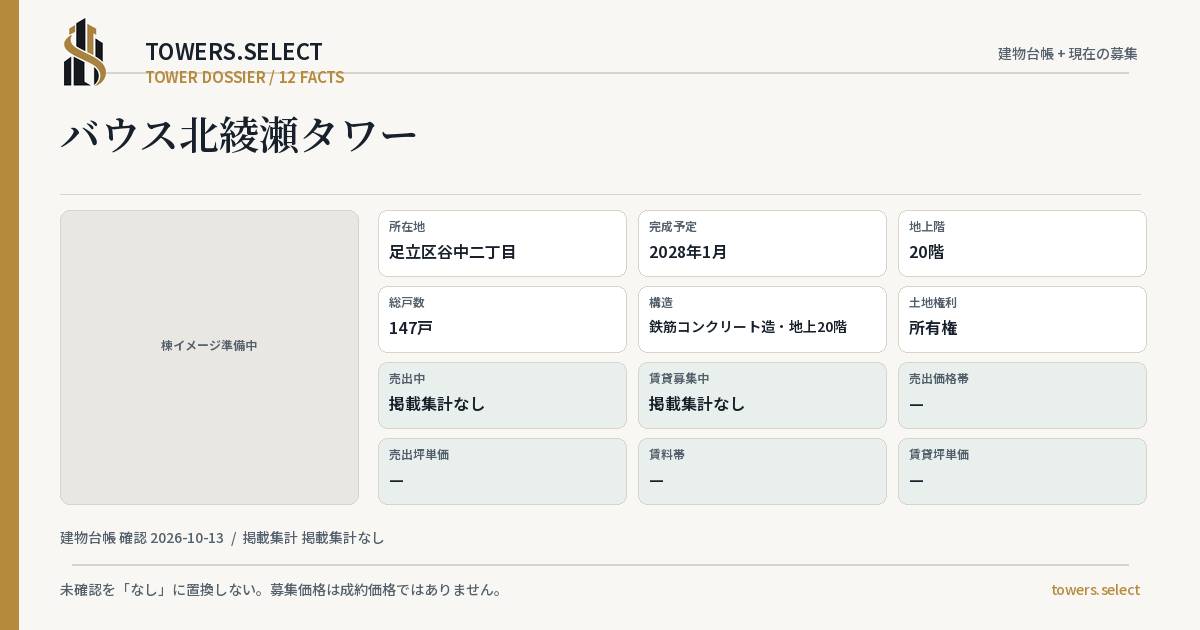1200x630 pixels.
Task: Select the 総戸数 value 147戸
Action: (x=411, y=328)
